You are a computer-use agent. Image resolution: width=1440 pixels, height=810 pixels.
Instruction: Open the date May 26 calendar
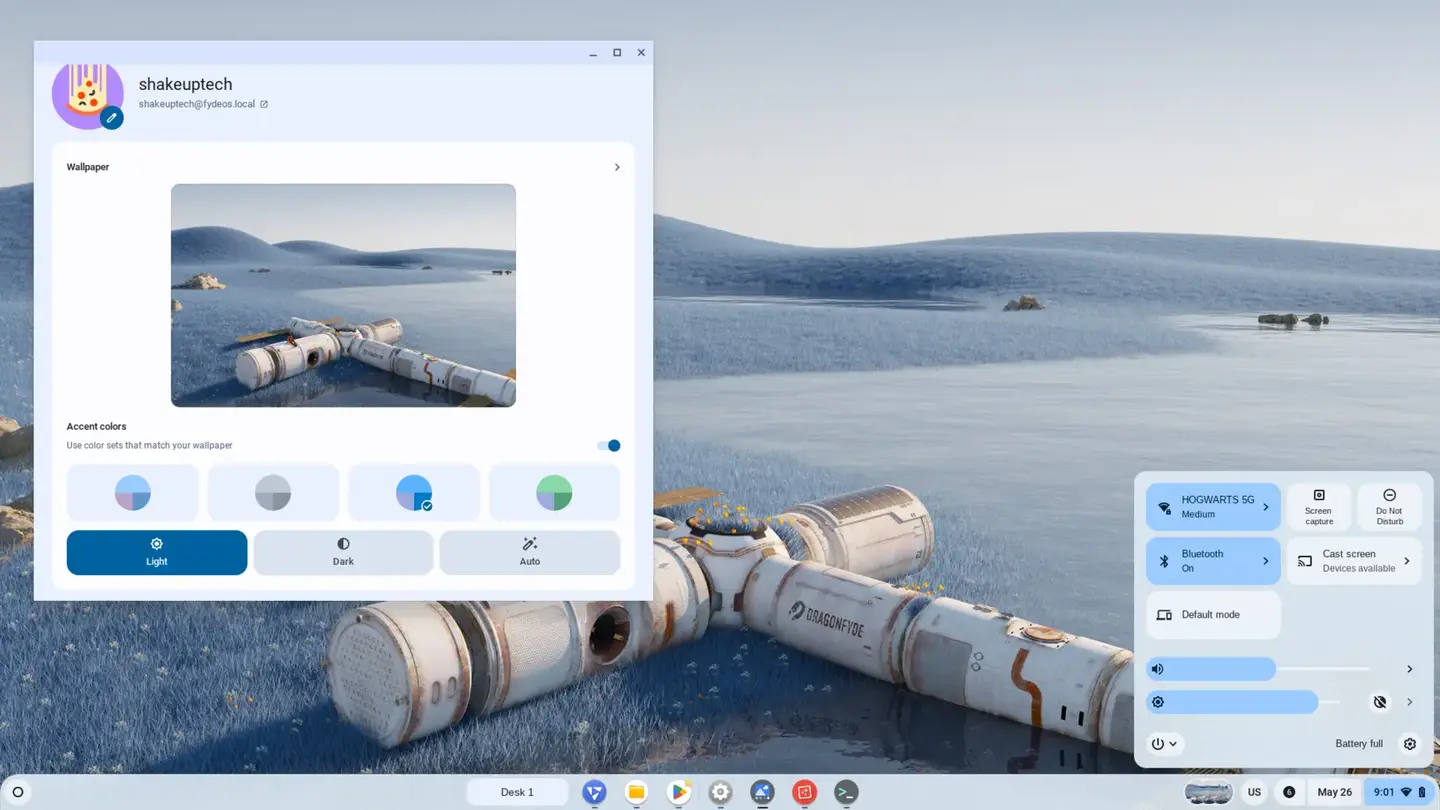click(1334, 791)
